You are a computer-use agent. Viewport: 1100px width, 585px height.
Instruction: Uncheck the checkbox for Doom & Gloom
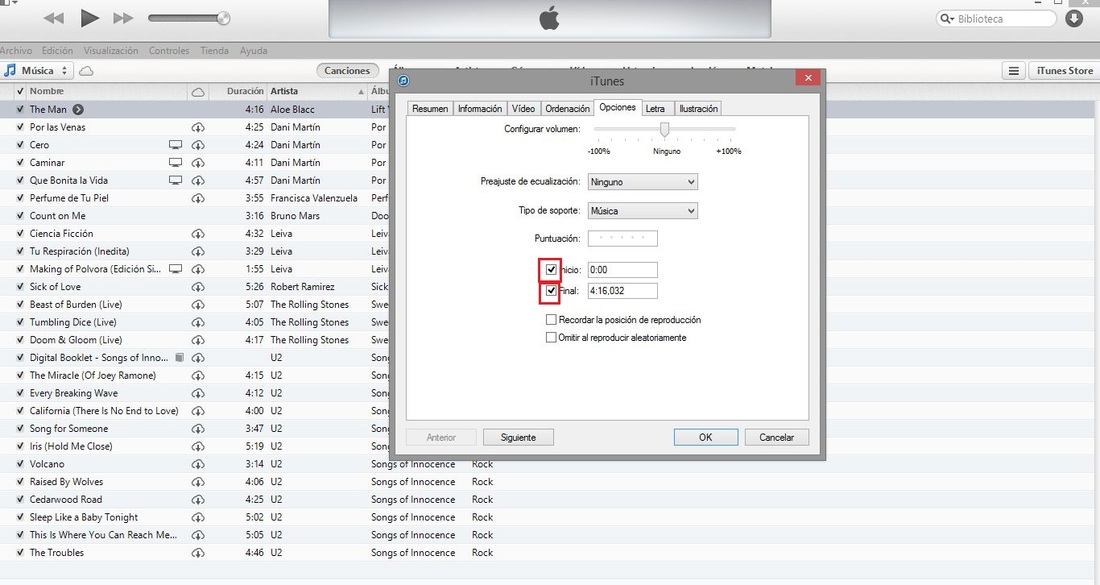tap(20, 340)
